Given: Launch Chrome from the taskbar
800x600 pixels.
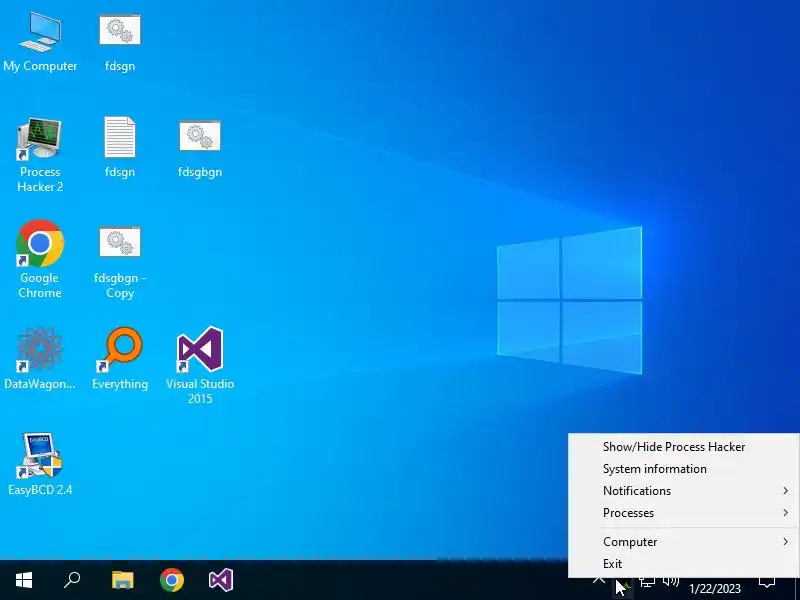Looking at the screenshot, I should tap(172, 580).
